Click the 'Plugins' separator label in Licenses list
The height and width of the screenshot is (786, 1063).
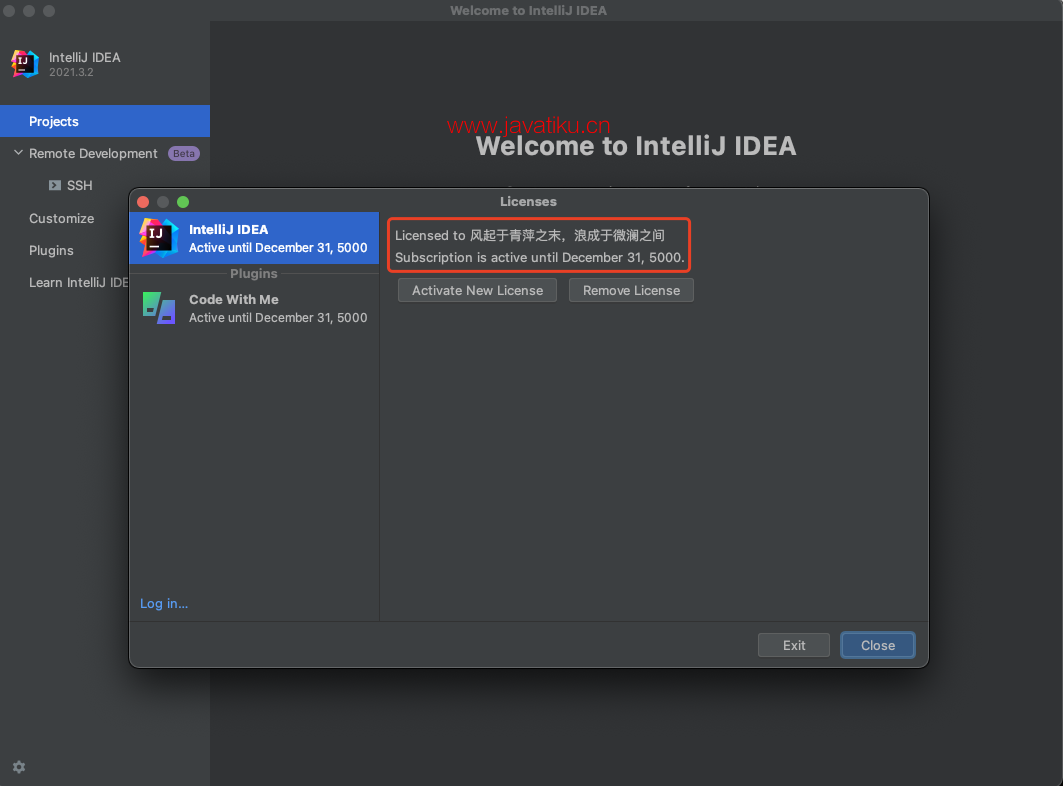[254, 273]
